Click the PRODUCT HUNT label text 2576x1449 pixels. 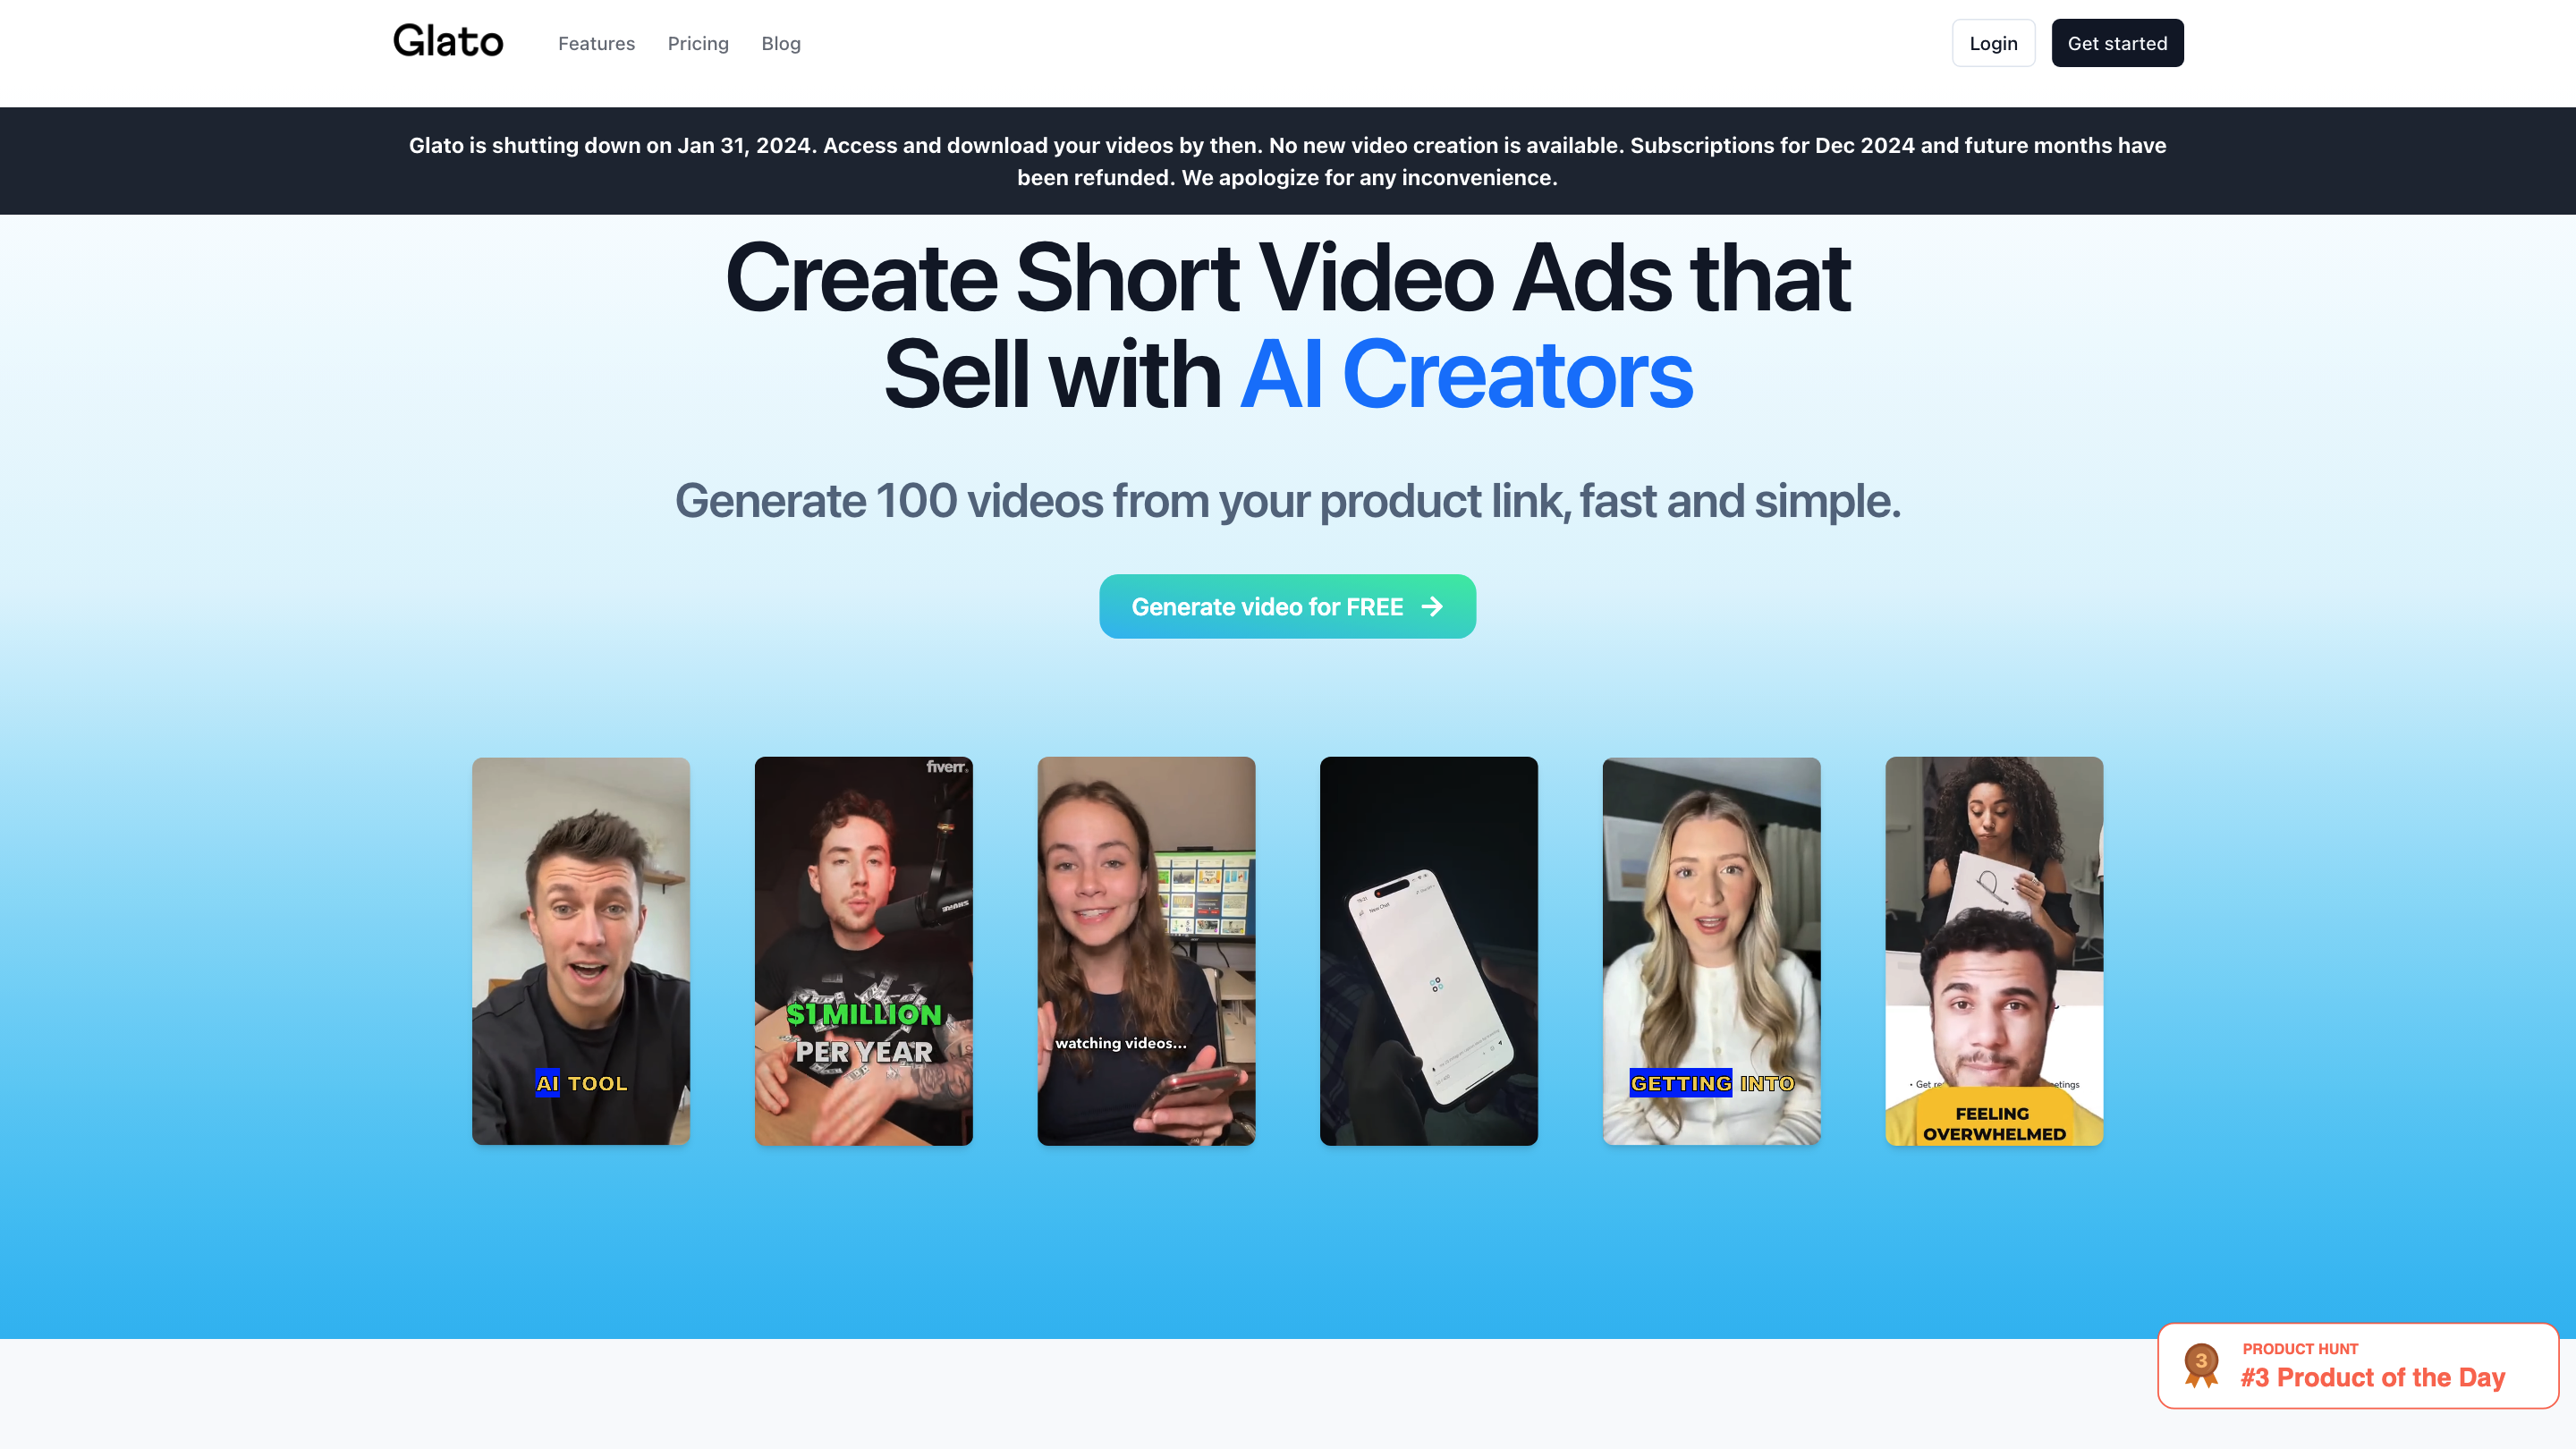tap(2299, 1348)
